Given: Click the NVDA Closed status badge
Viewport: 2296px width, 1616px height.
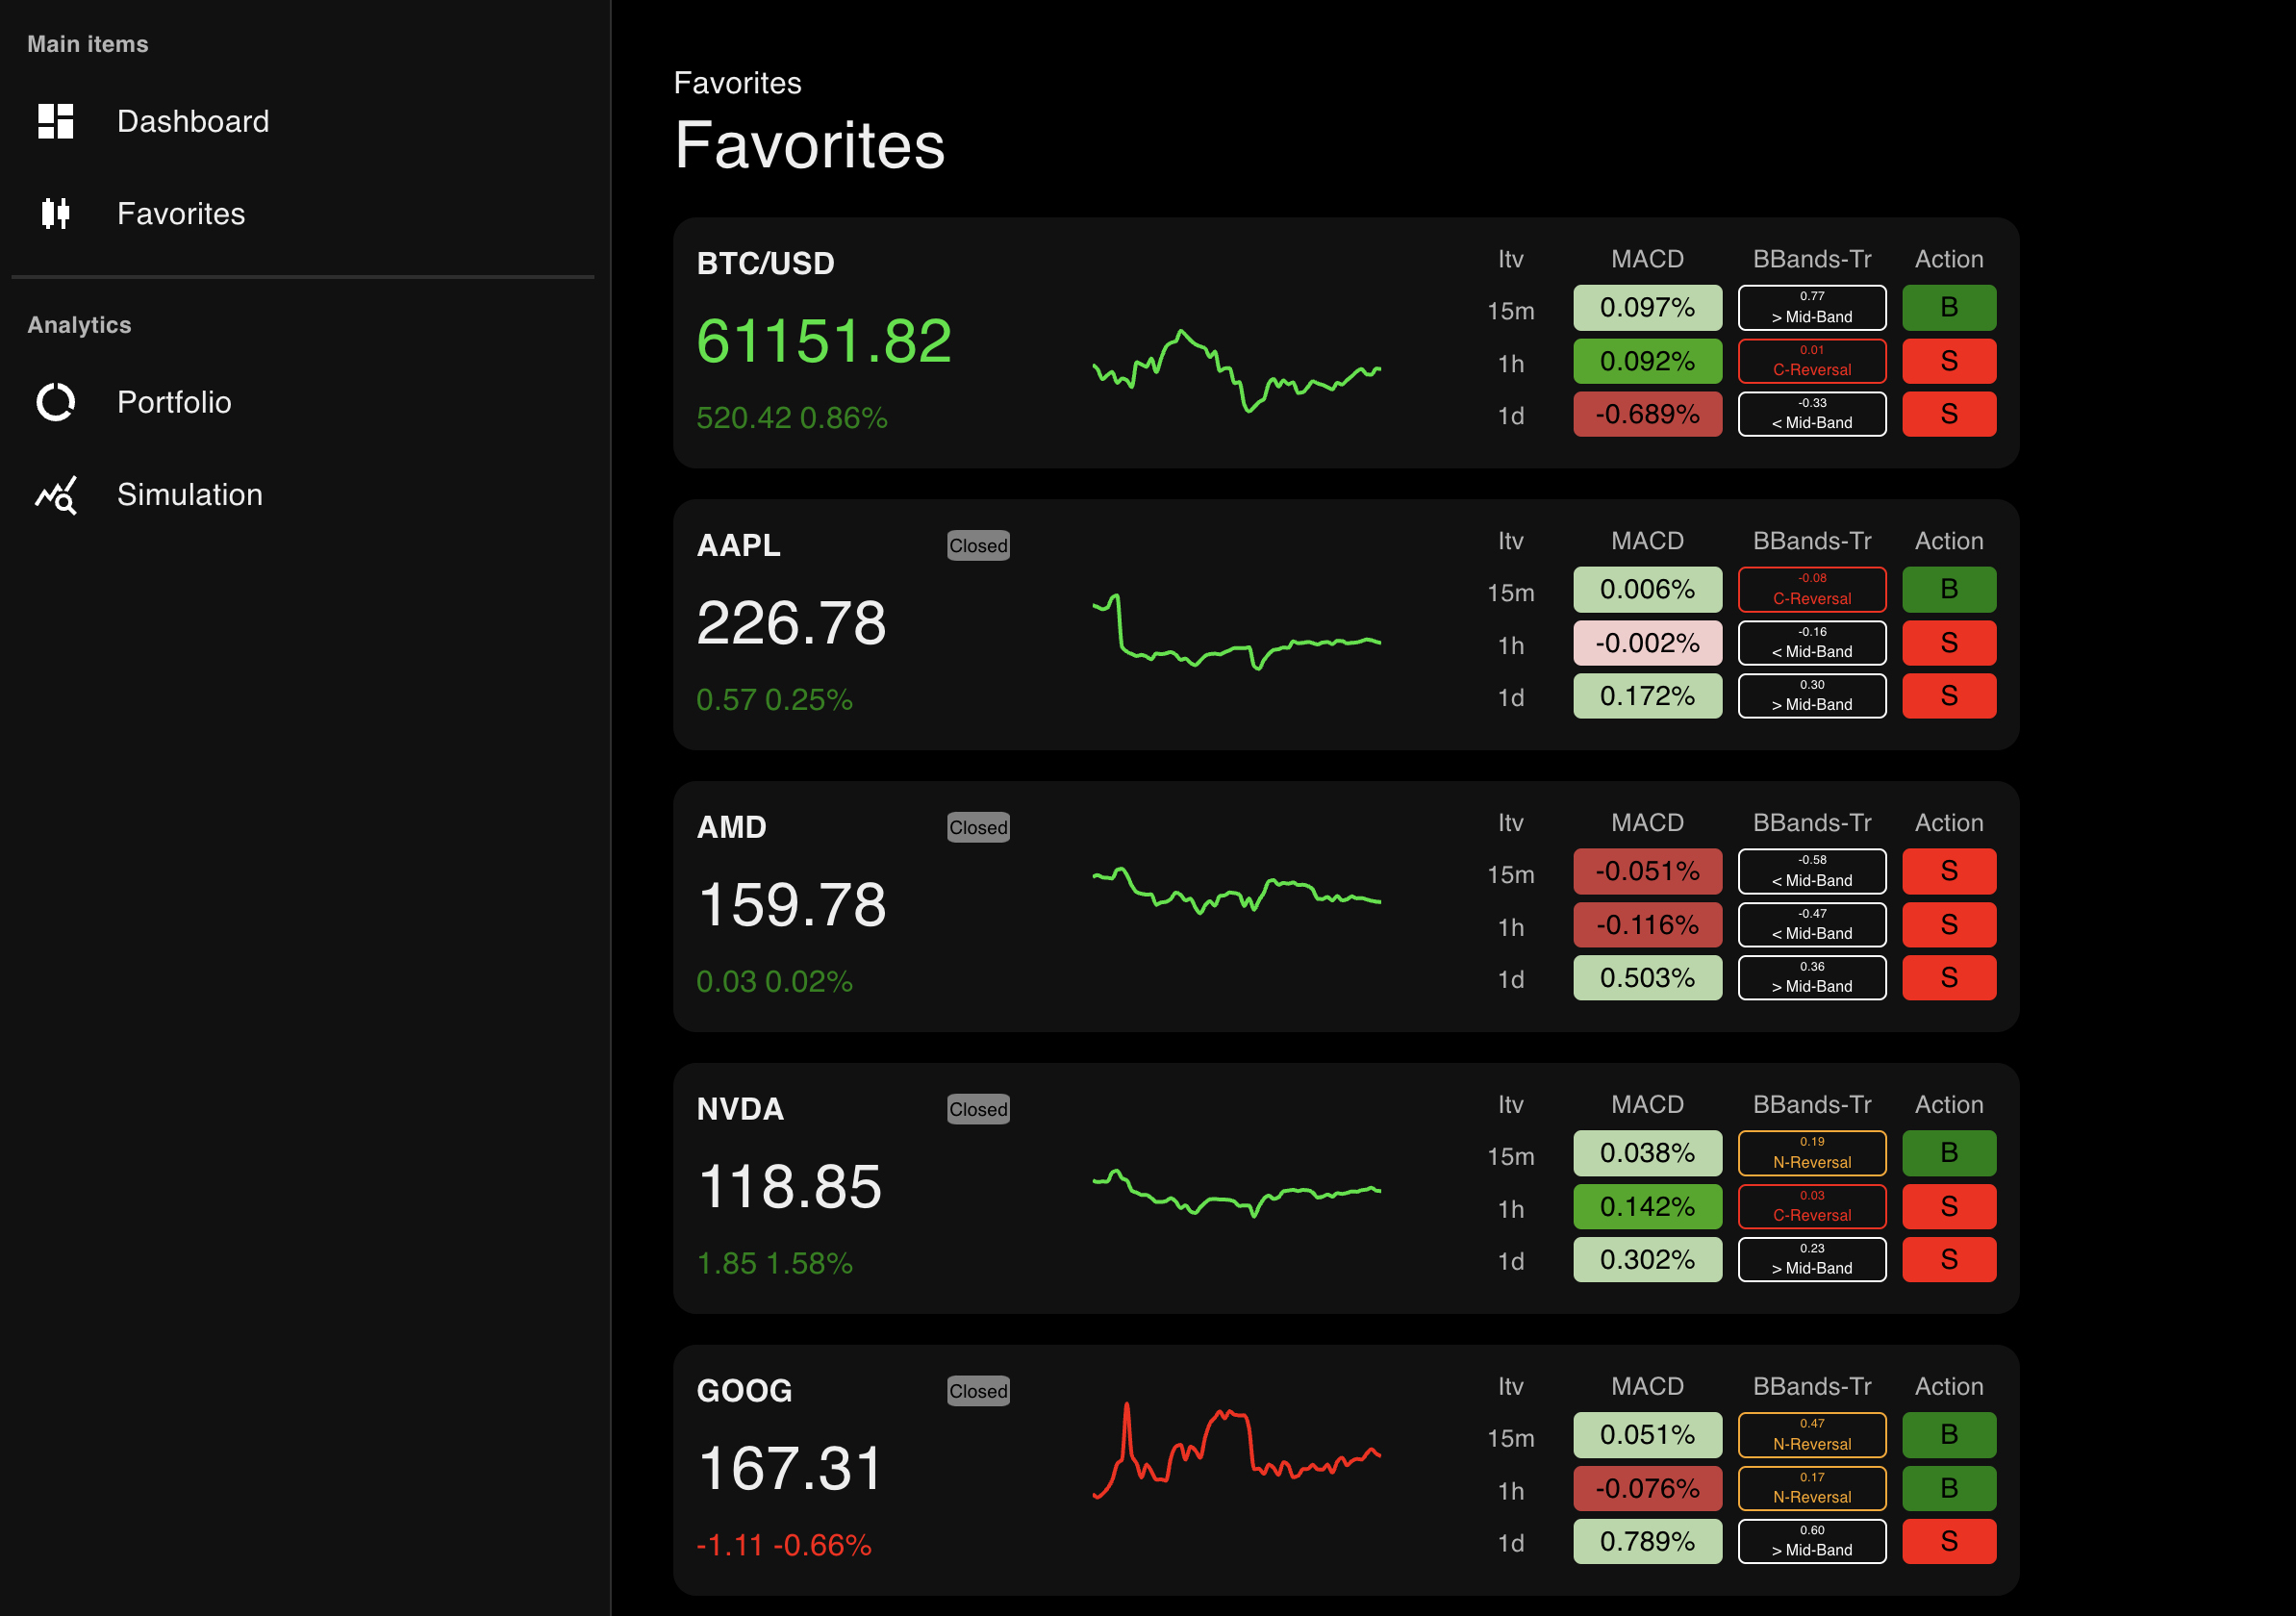Looking at the screenshot, I should [977, 1109].
